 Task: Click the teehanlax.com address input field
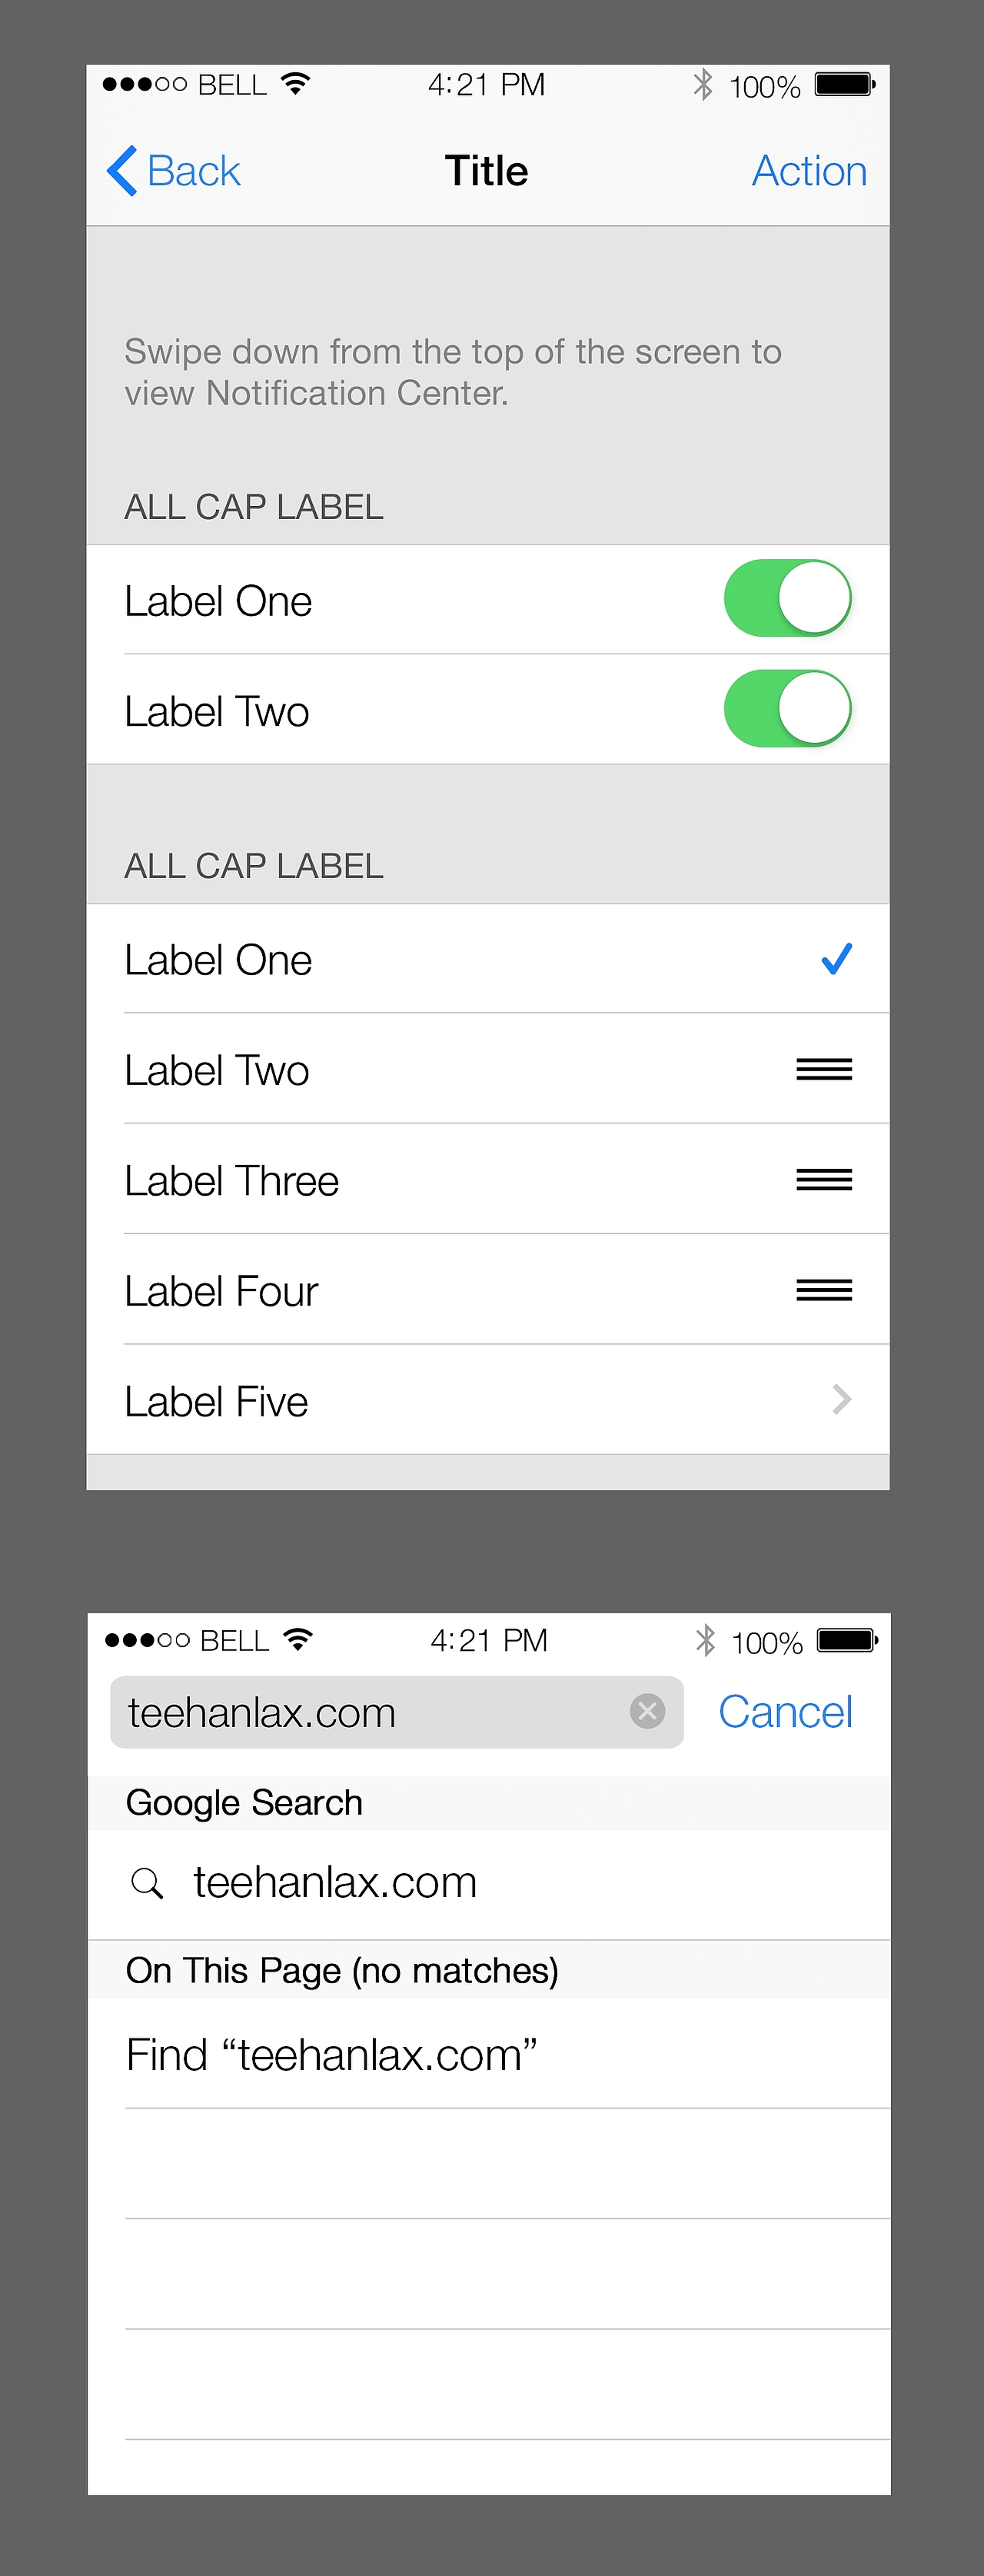[x=370, y=1712]
